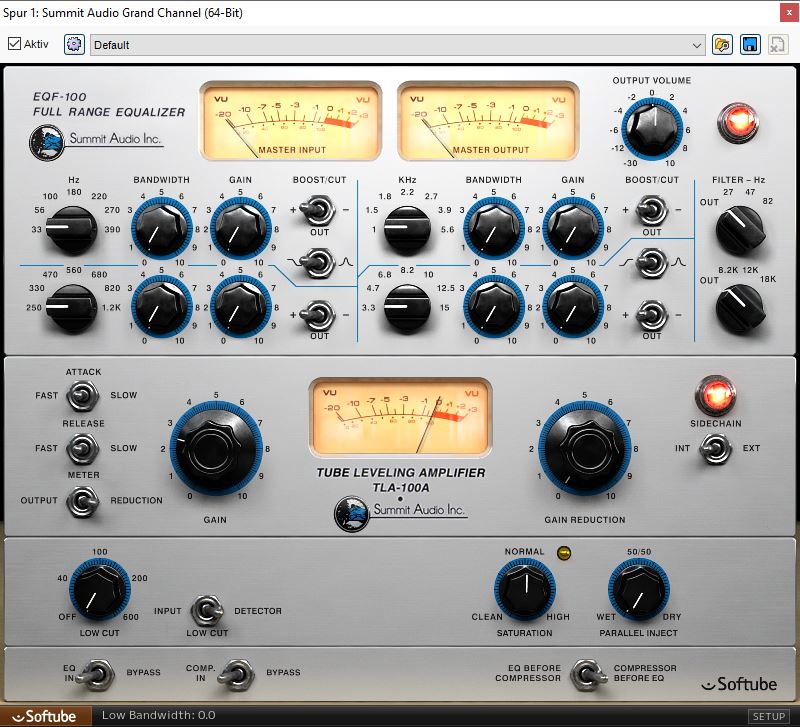Click the red EQ power lamp
This screenshot has width=800, height=727.
tap(738, 122)
